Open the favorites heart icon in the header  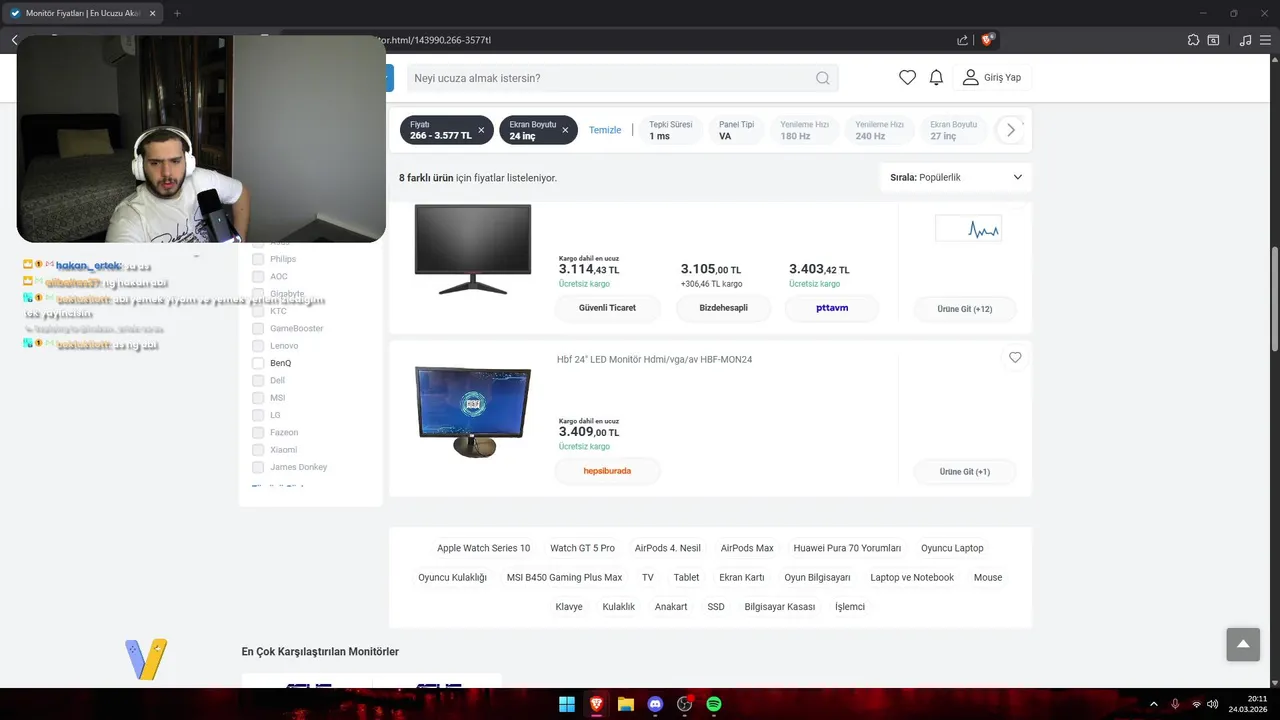click(x=907, y=78)
